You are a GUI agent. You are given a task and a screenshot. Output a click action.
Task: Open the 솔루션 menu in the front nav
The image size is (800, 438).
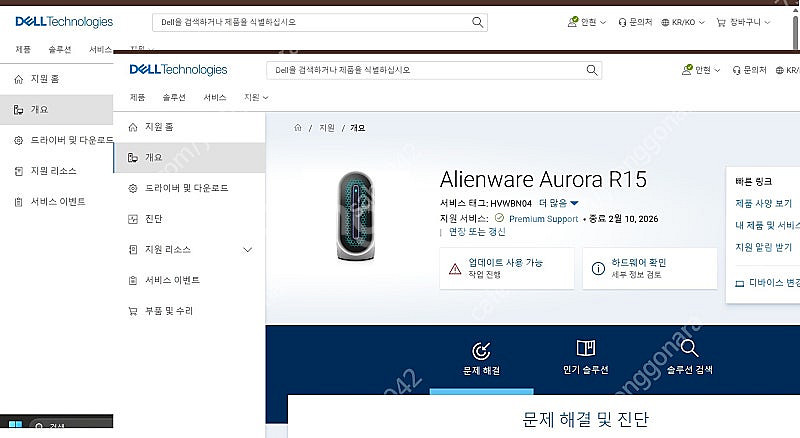(174, 97)
